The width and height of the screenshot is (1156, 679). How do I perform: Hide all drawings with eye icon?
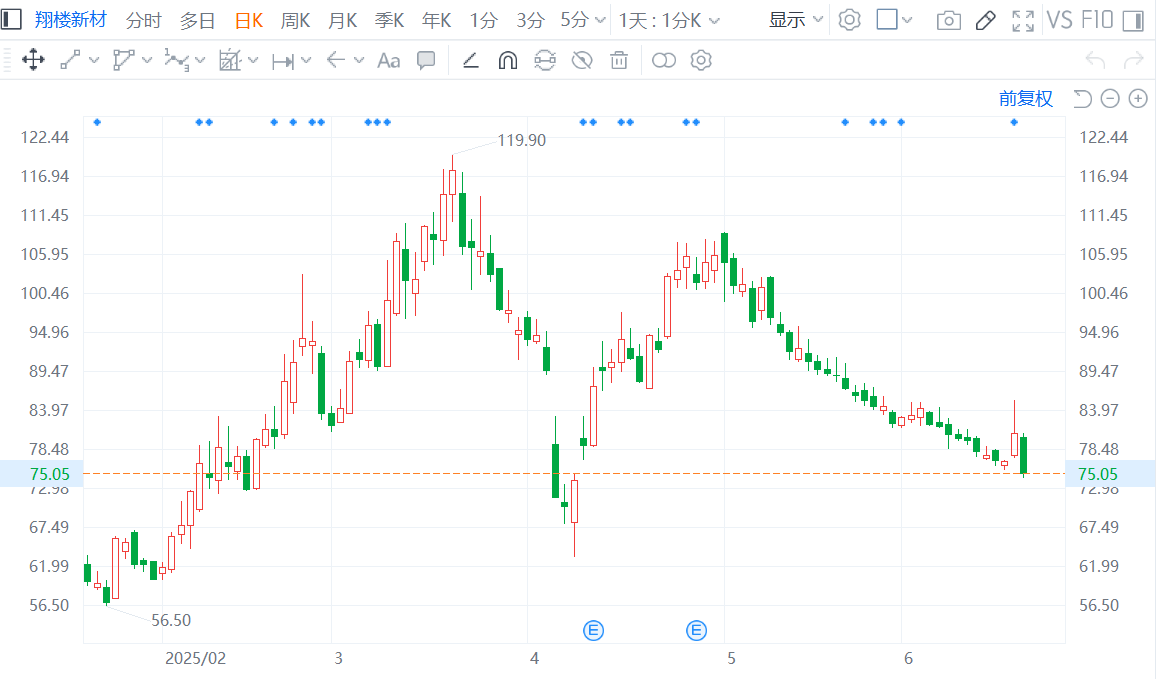tap(582, 60)
